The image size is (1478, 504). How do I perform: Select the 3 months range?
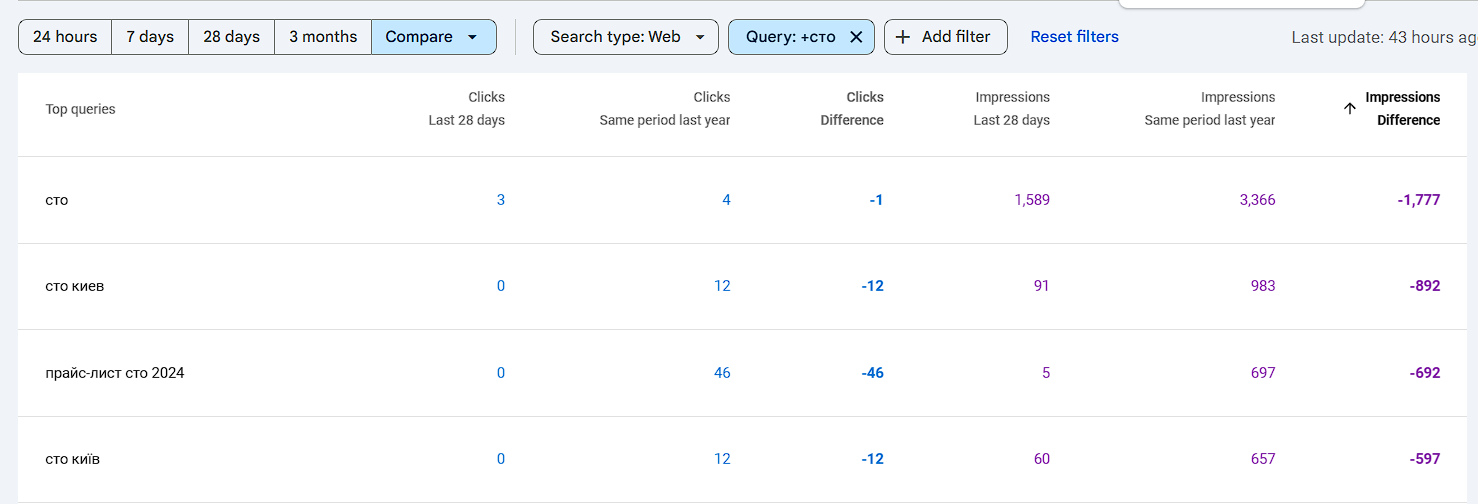pos(323,37)
